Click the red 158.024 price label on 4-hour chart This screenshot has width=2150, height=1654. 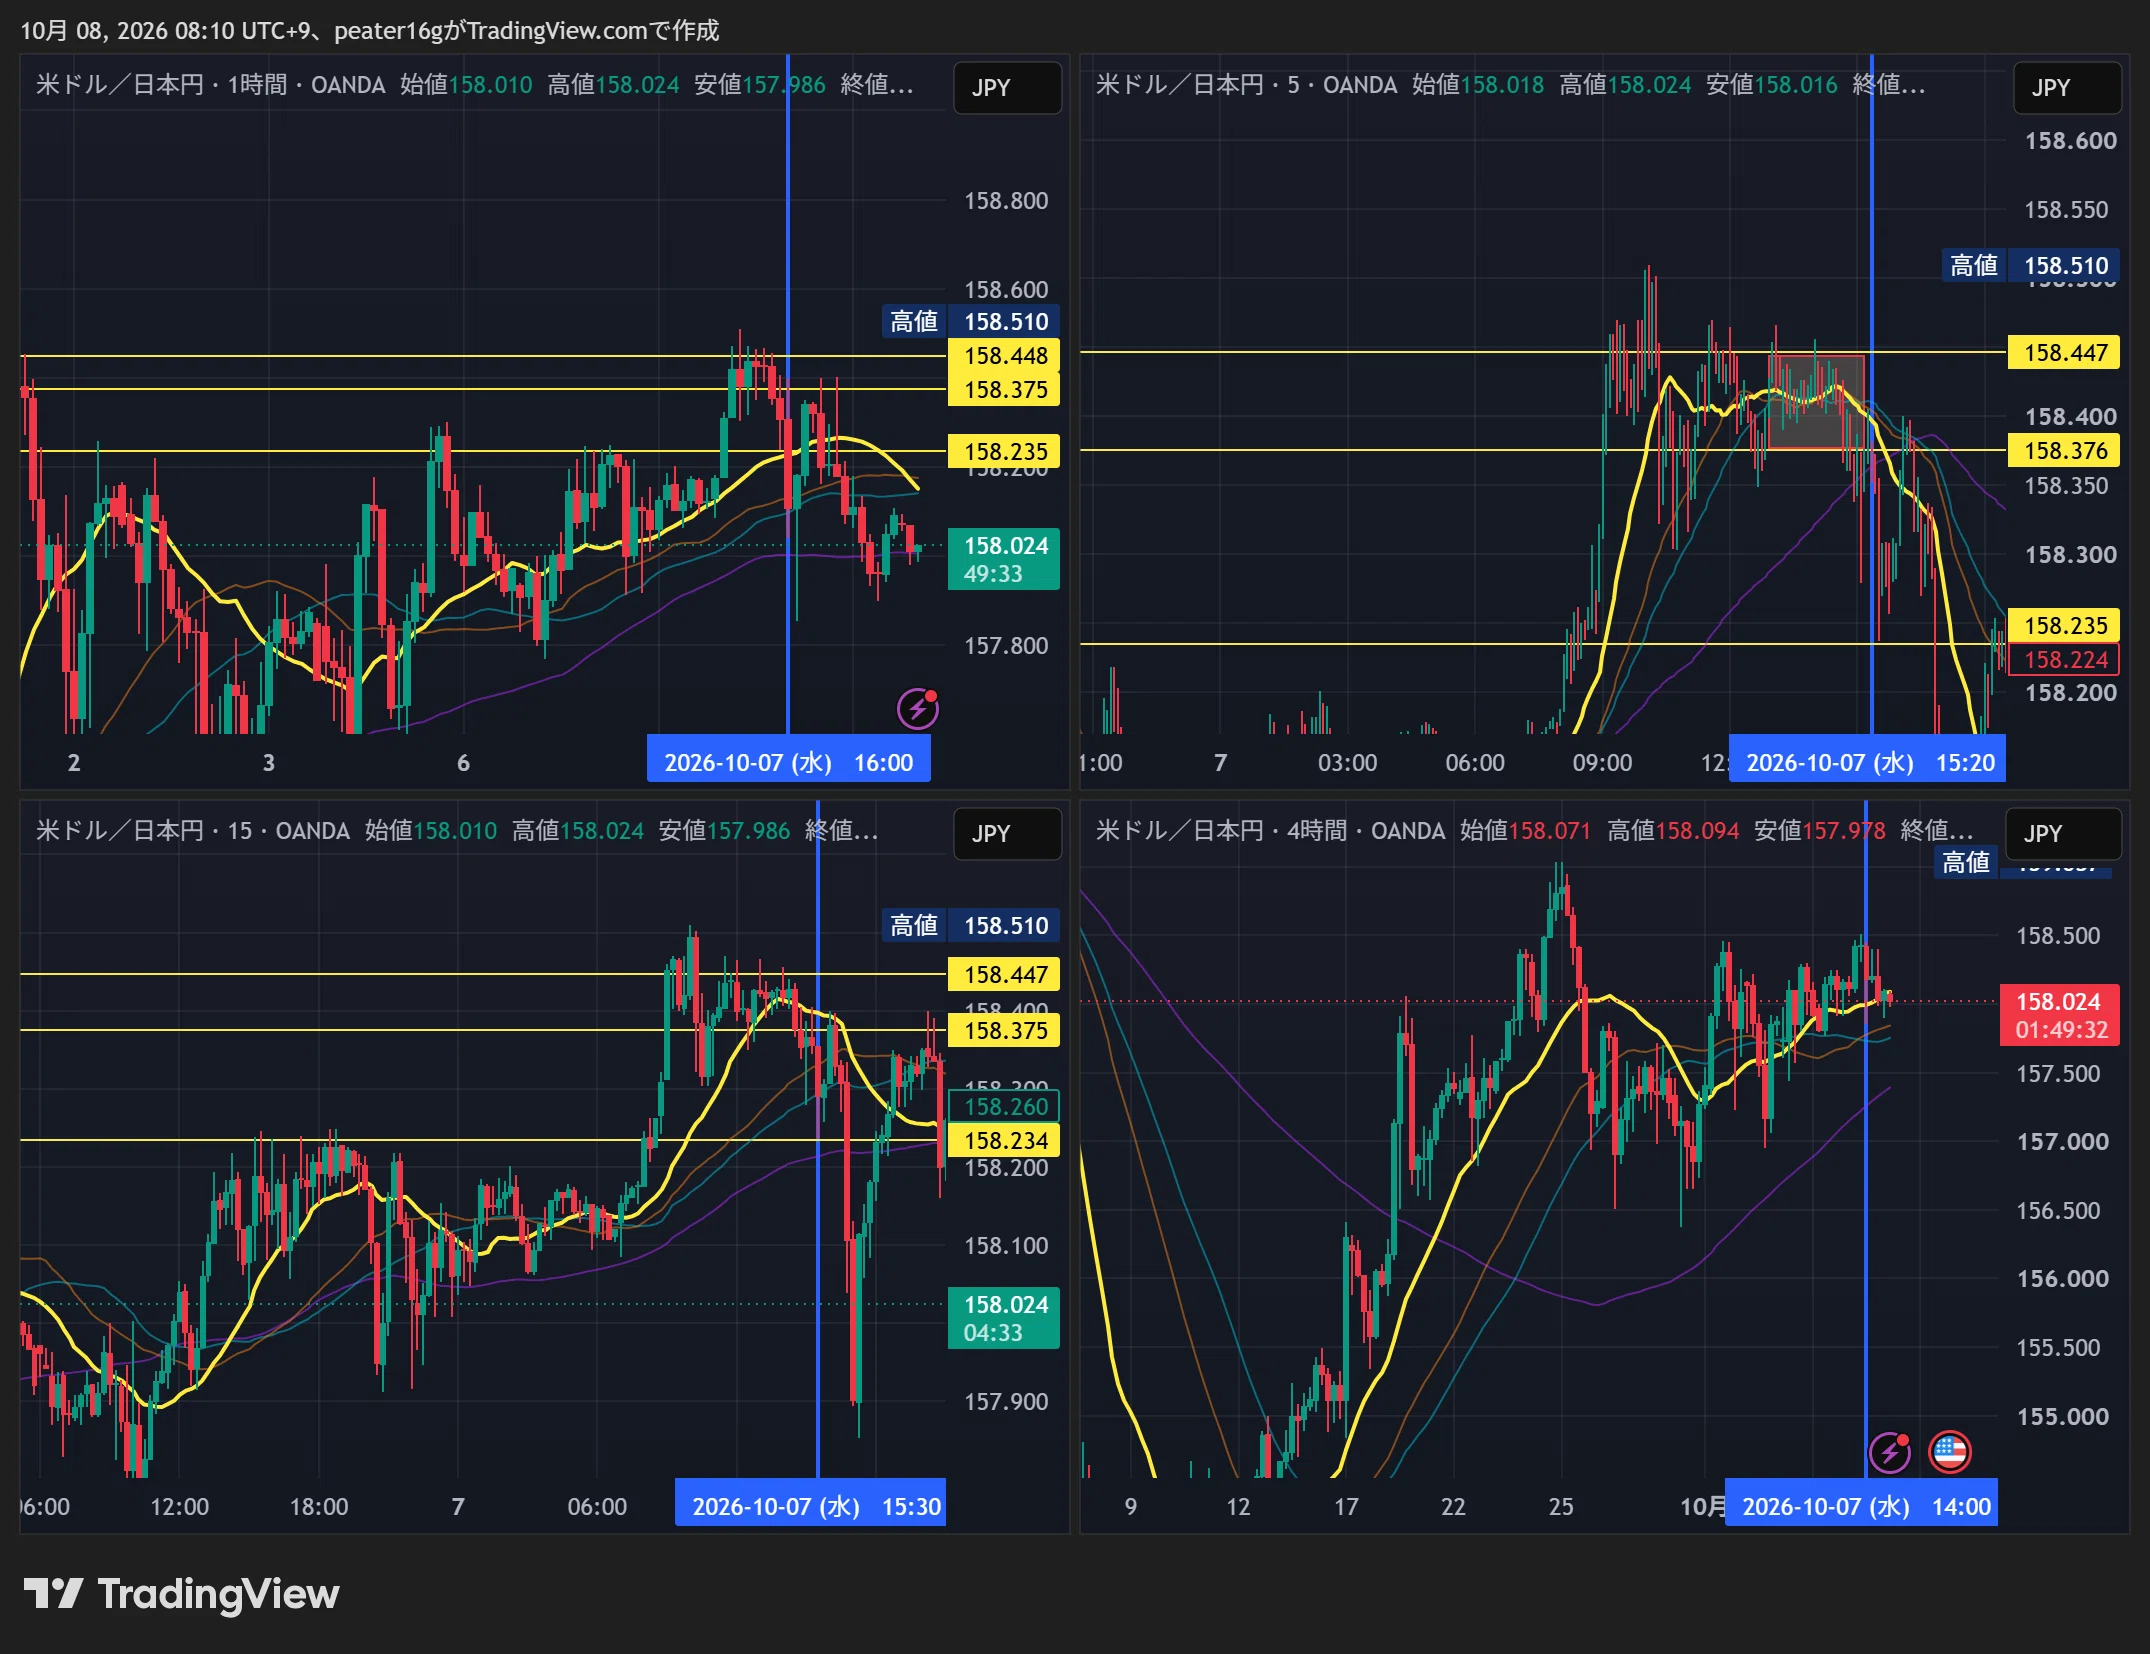pos(2060,1015)
